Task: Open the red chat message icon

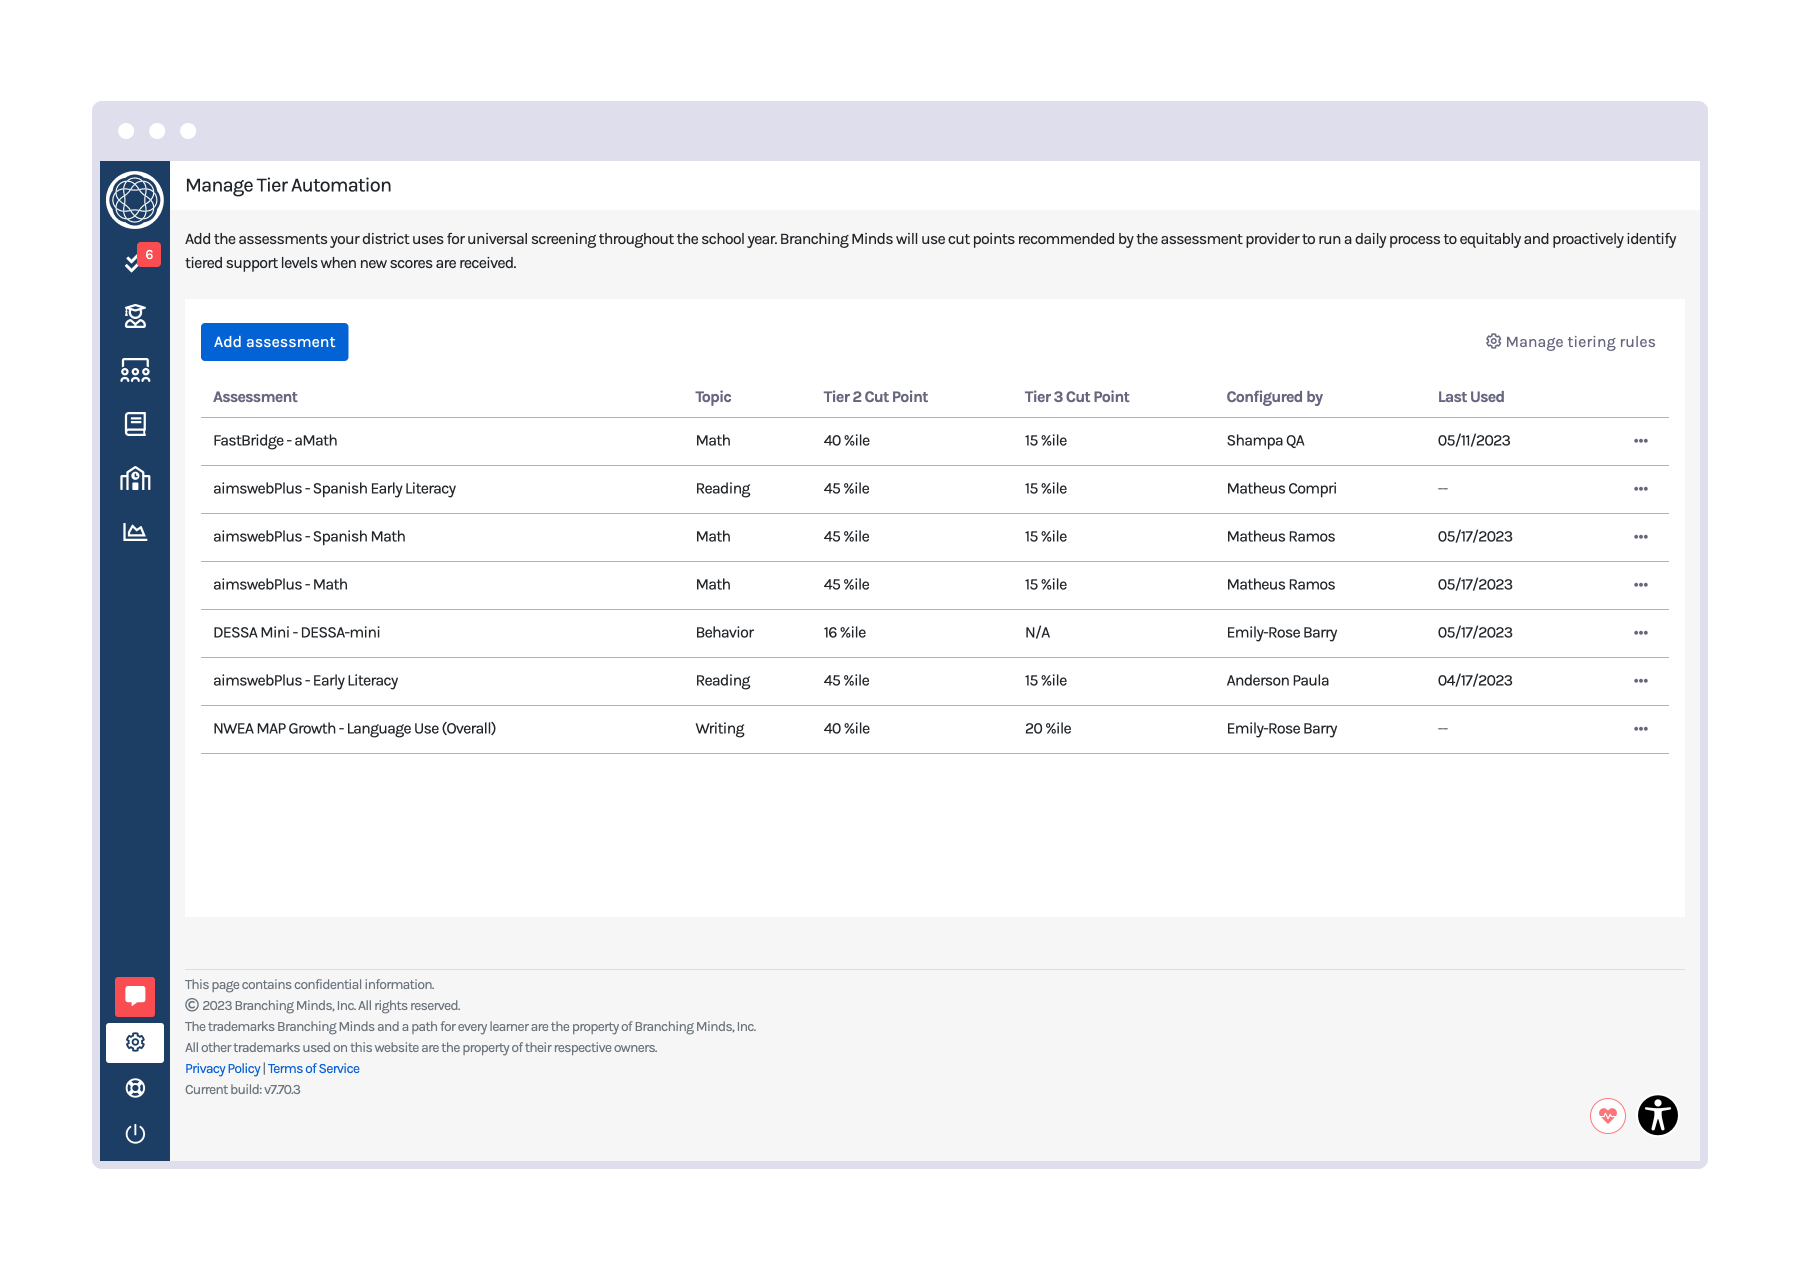Action: click(135, 996)
